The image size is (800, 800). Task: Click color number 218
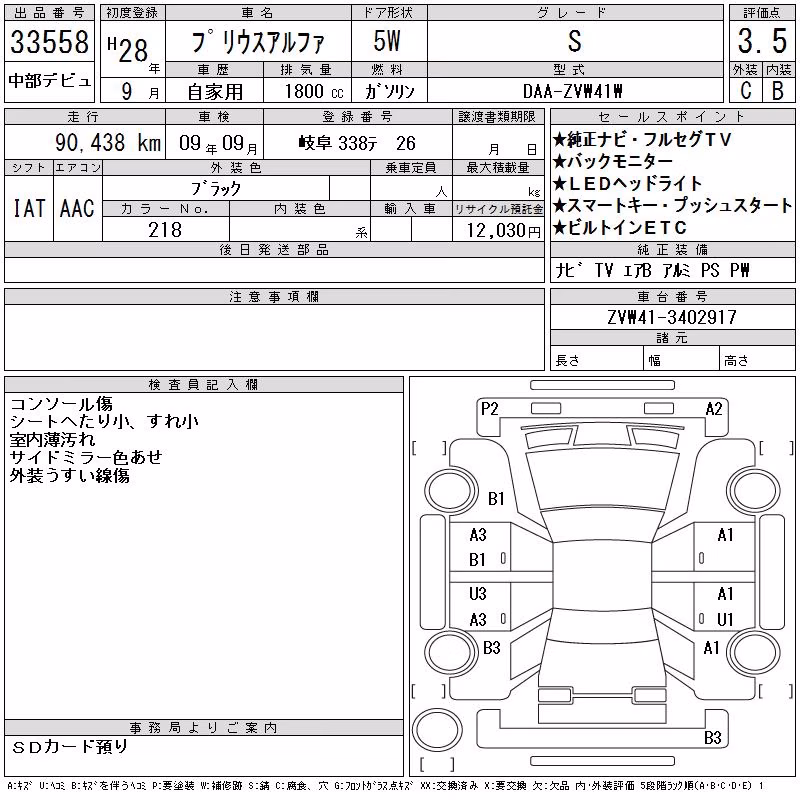[x=165, y=230]
